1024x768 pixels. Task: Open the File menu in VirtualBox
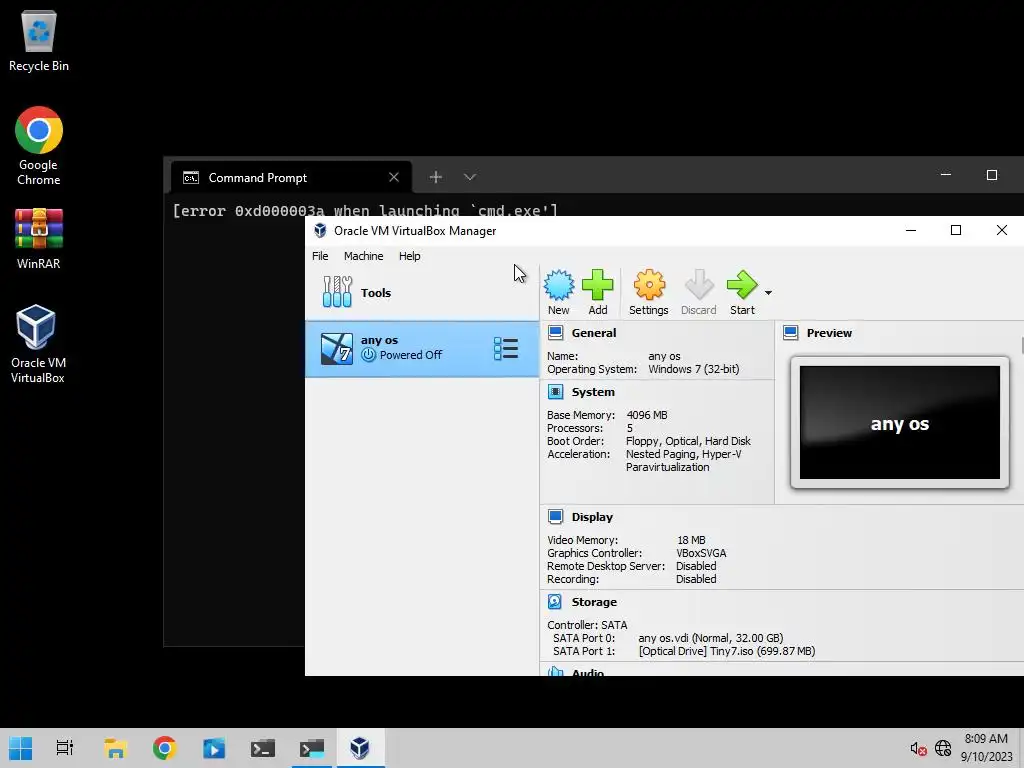[x=320, y=256]
